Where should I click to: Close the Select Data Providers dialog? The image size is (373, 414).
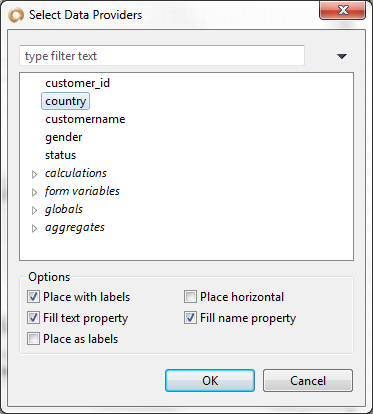[343, 11]
